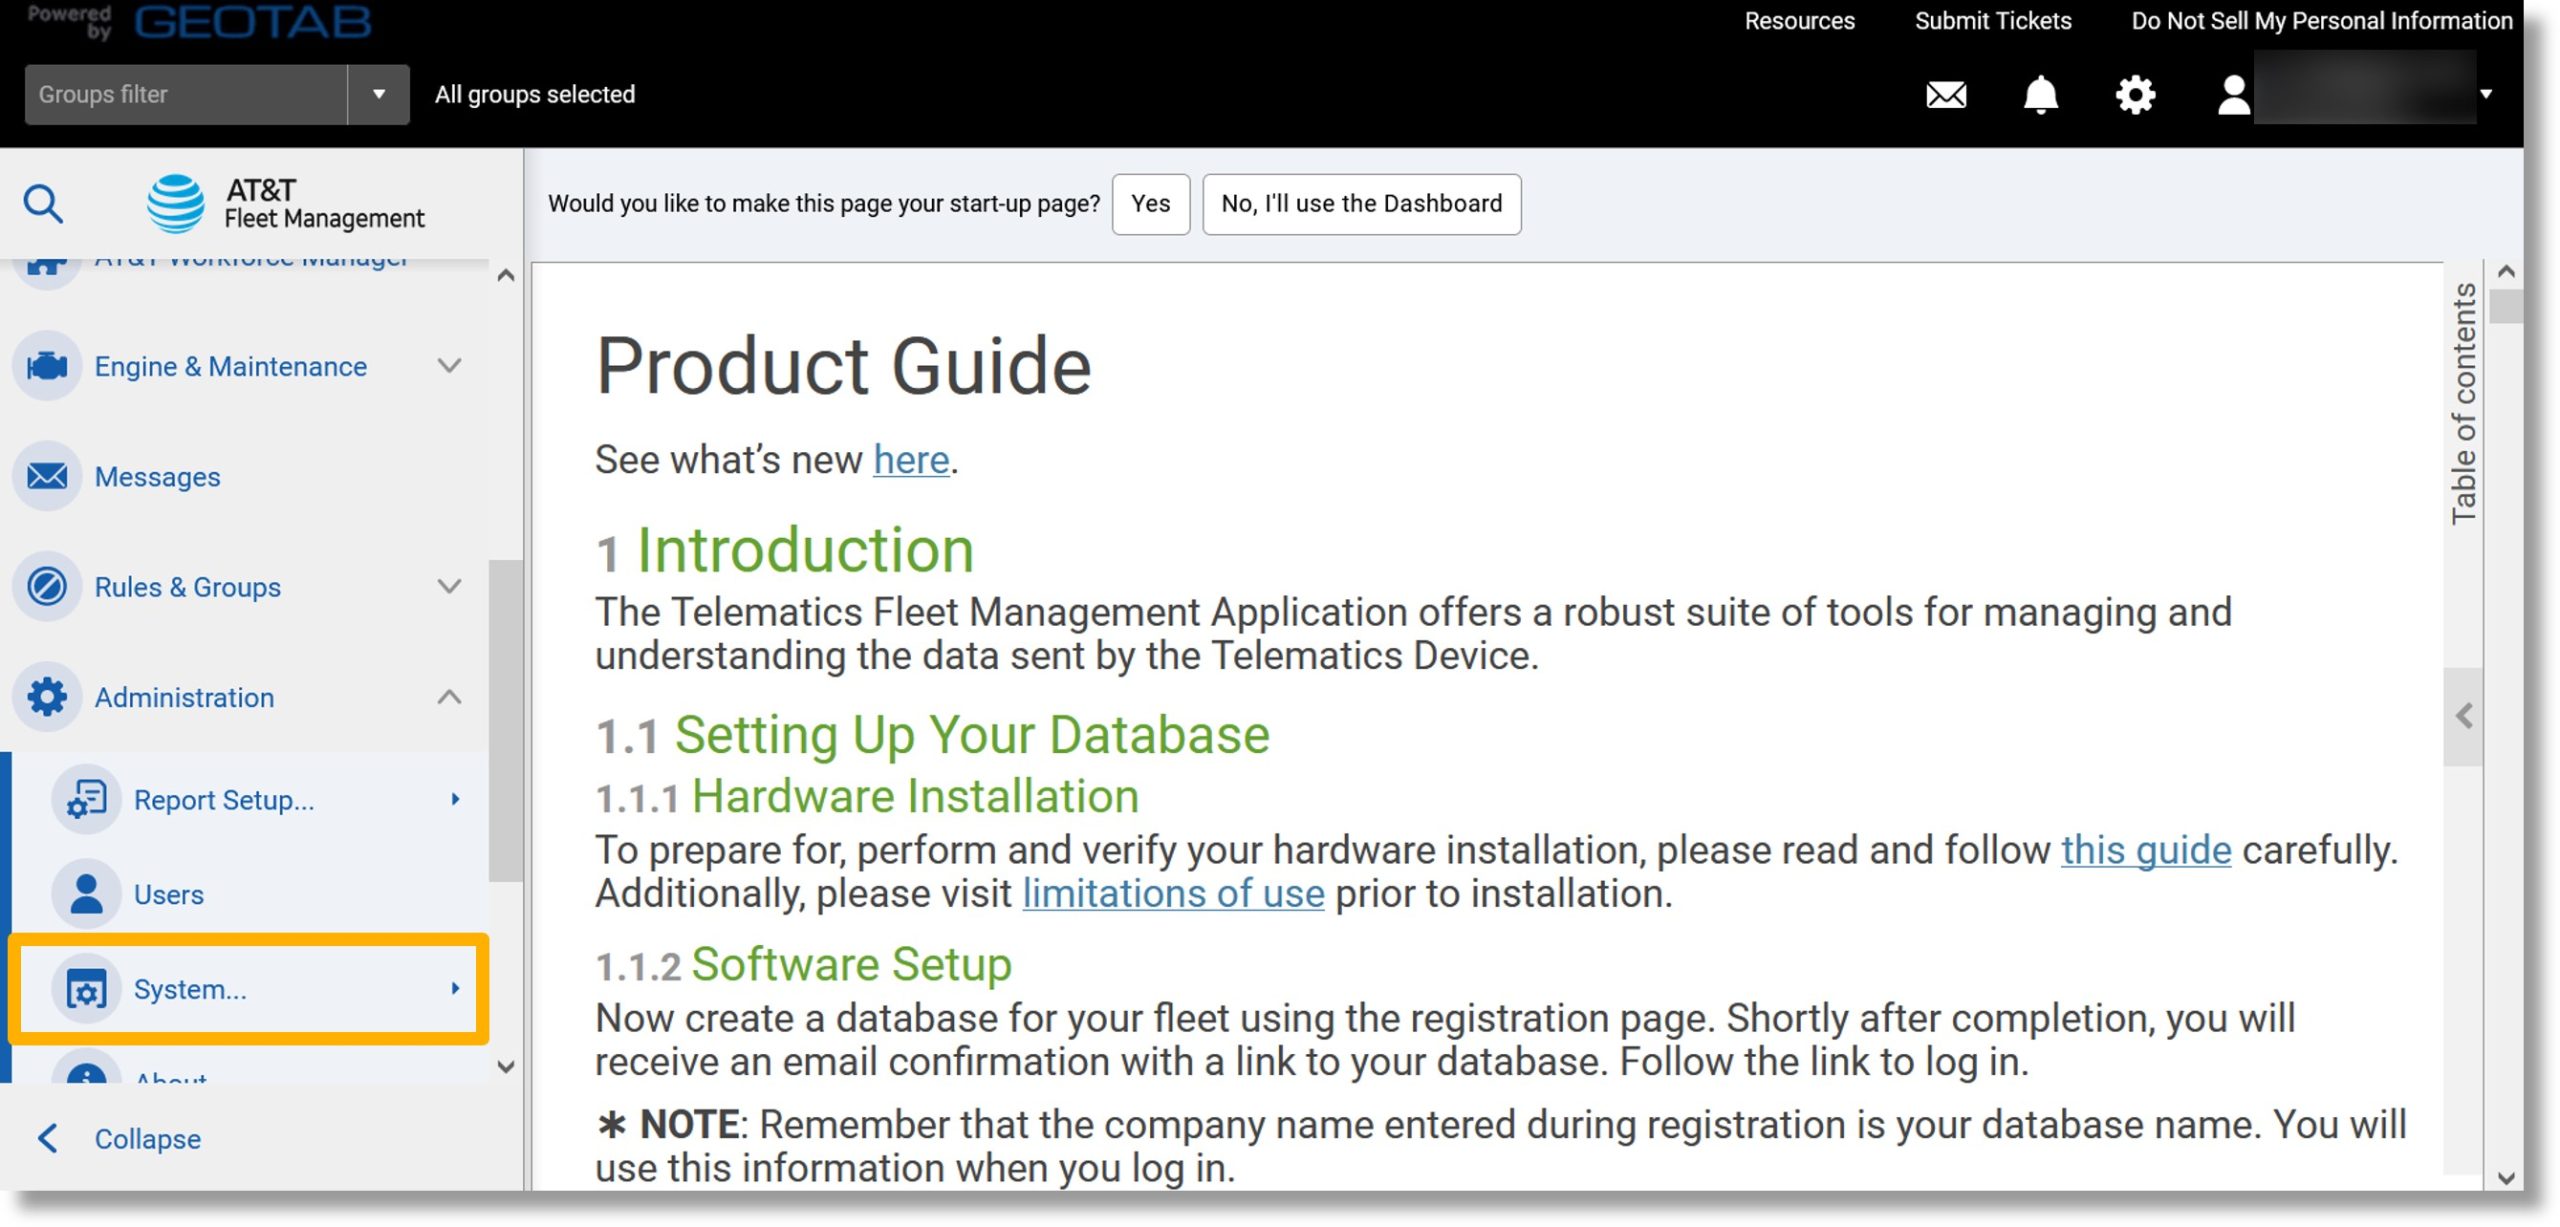Click the Messages envelope sidebar icon
The width and height of the screenshot is (2560, 1227).
pos(47,476)
